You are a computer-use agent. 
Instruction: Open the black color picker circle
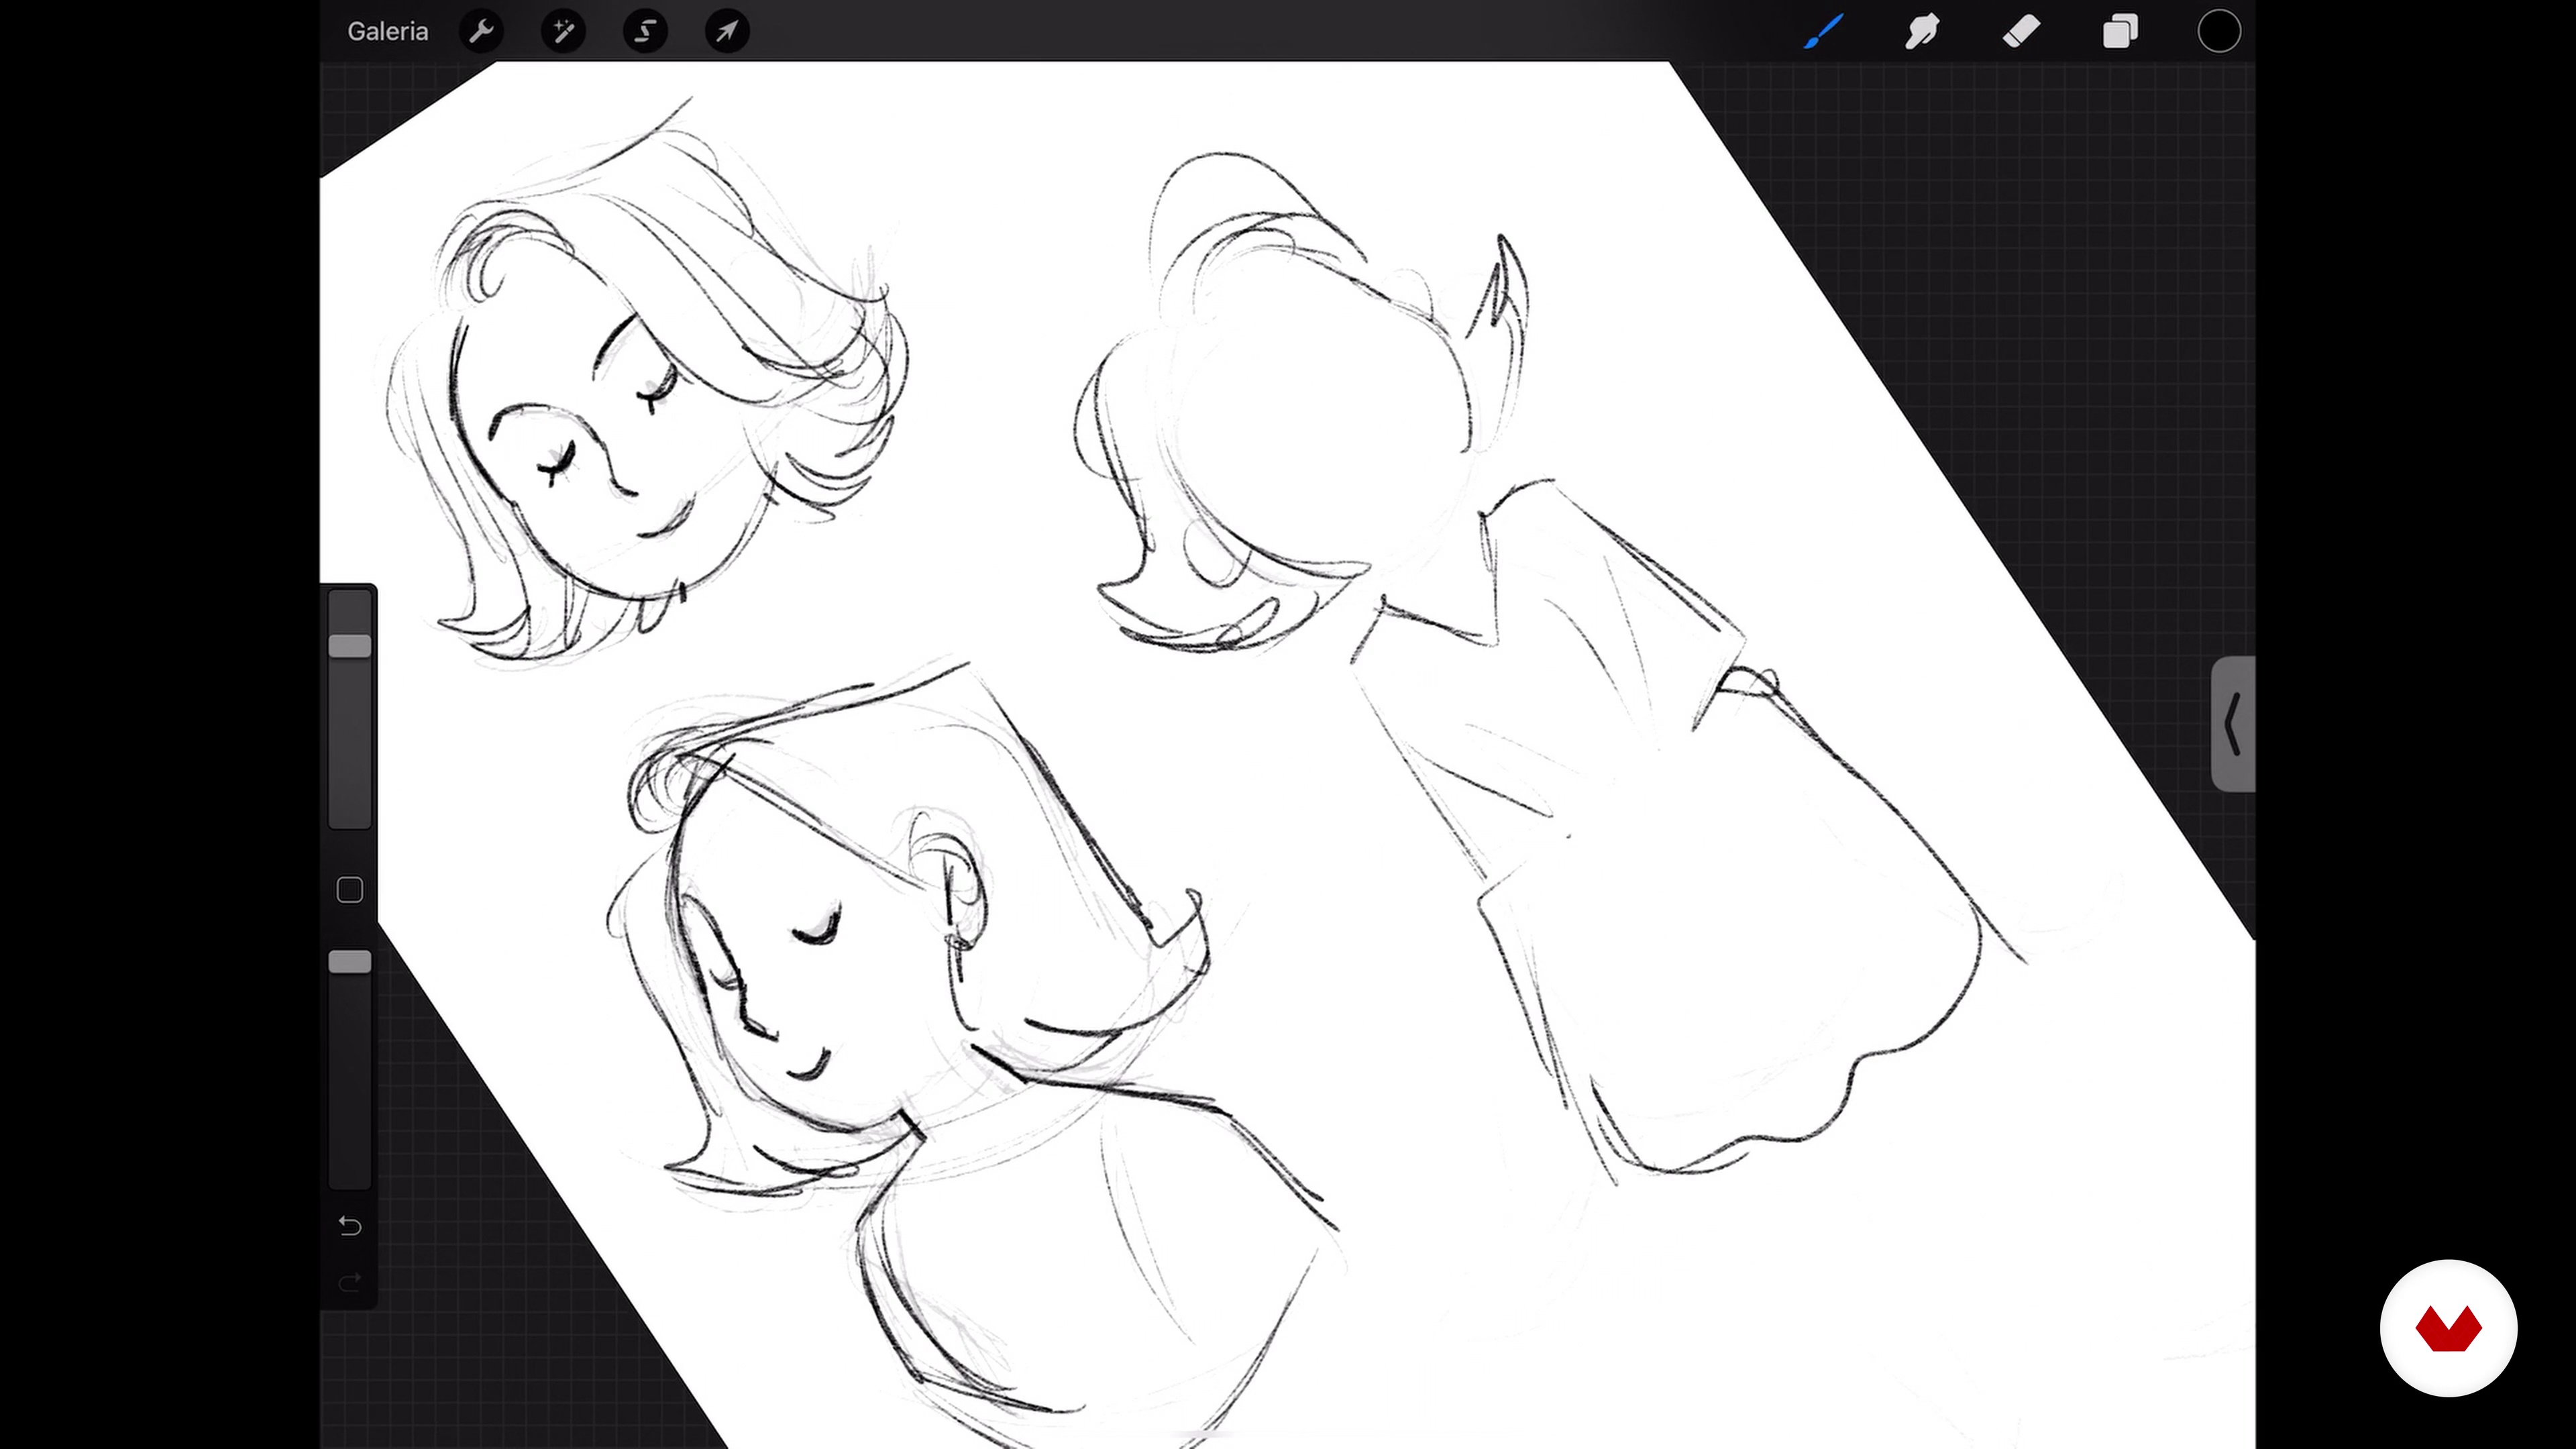coord(2219,31)
